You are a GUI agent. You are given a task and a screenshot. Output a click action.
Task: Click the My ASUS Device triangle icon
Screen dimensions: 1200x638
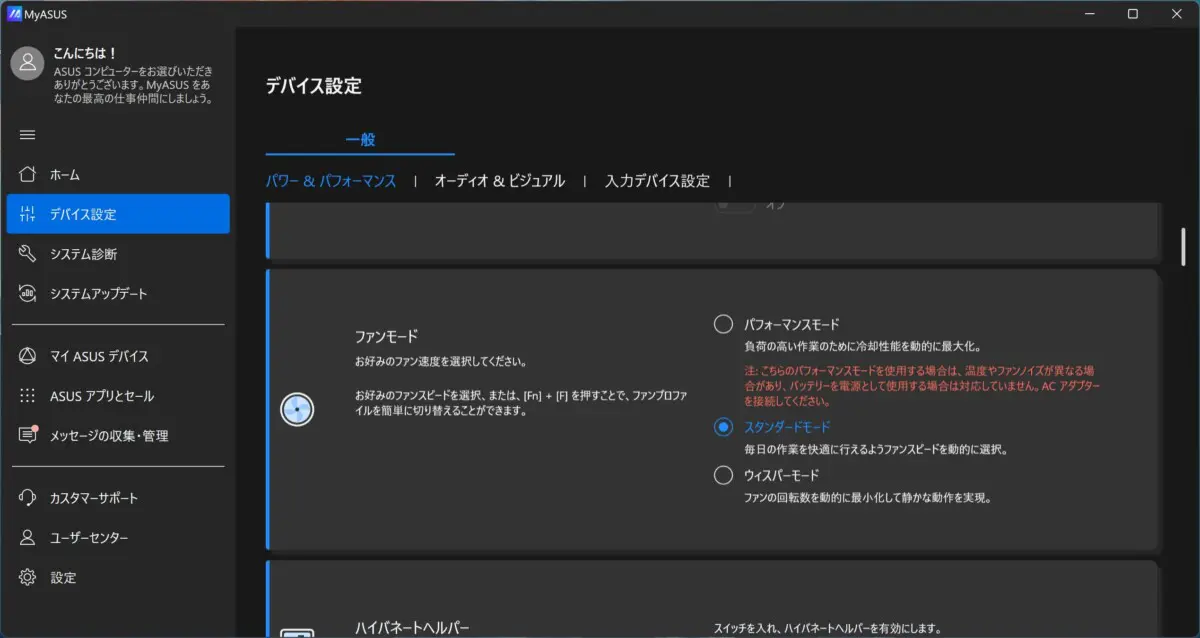pos(28,356)
